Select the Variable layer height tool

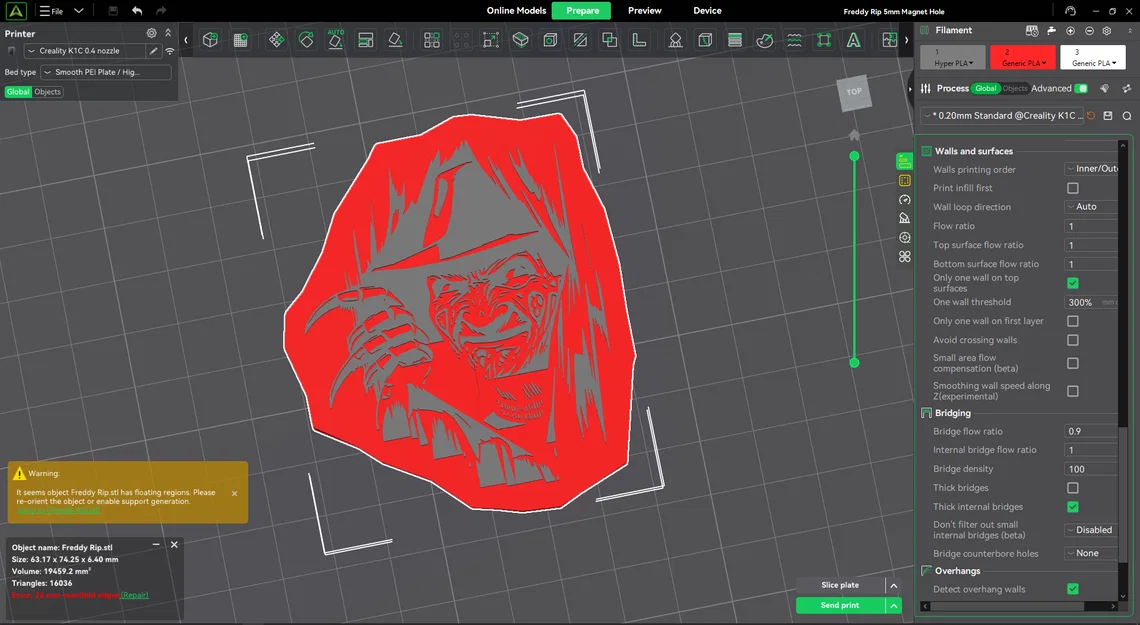pyautogui.click(x=735, y=40)
